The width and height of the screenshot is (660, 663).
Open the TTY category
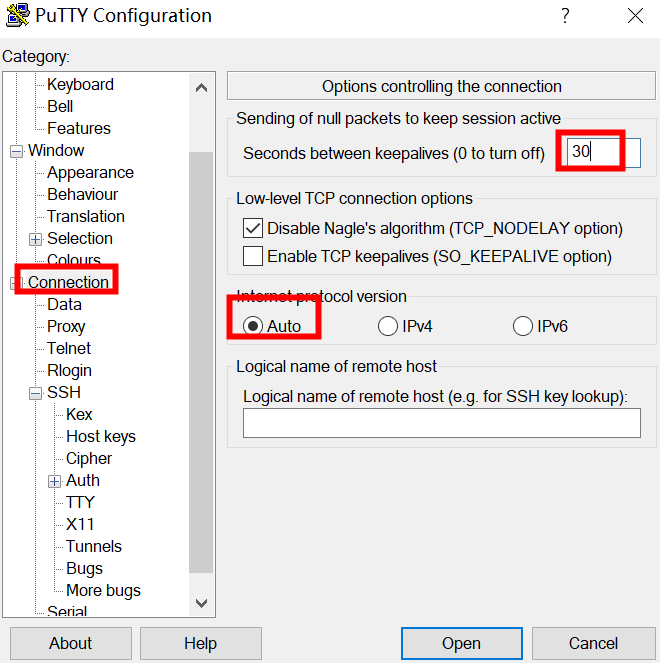tap(80, 502)
